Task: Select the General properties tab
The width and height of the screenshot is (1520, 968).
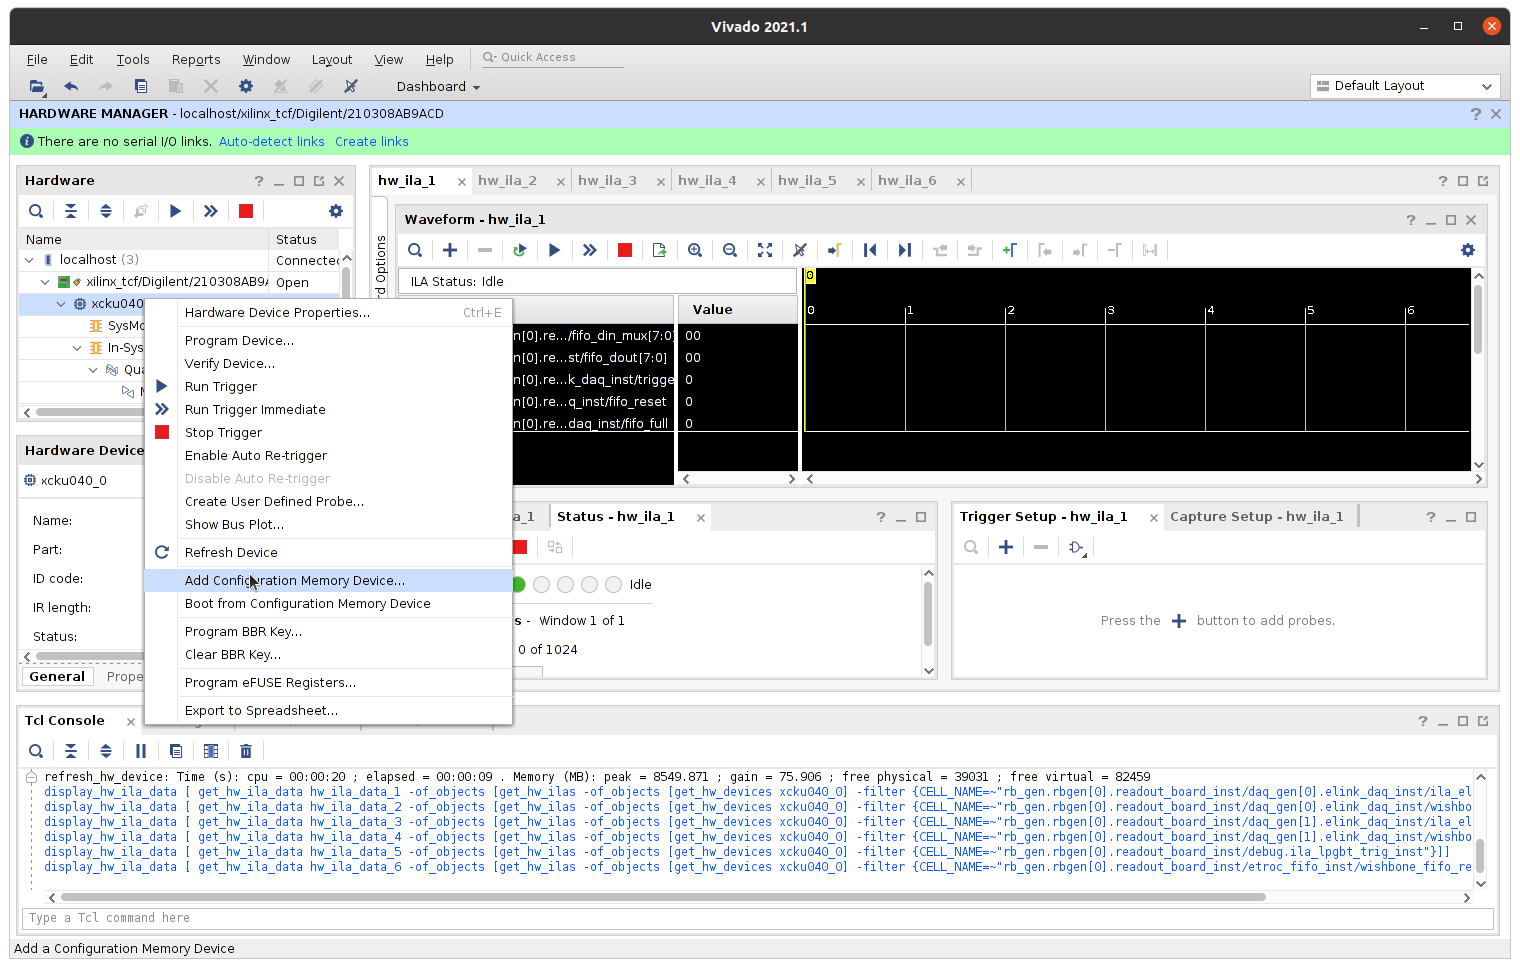Action: (x=57, y=677)
